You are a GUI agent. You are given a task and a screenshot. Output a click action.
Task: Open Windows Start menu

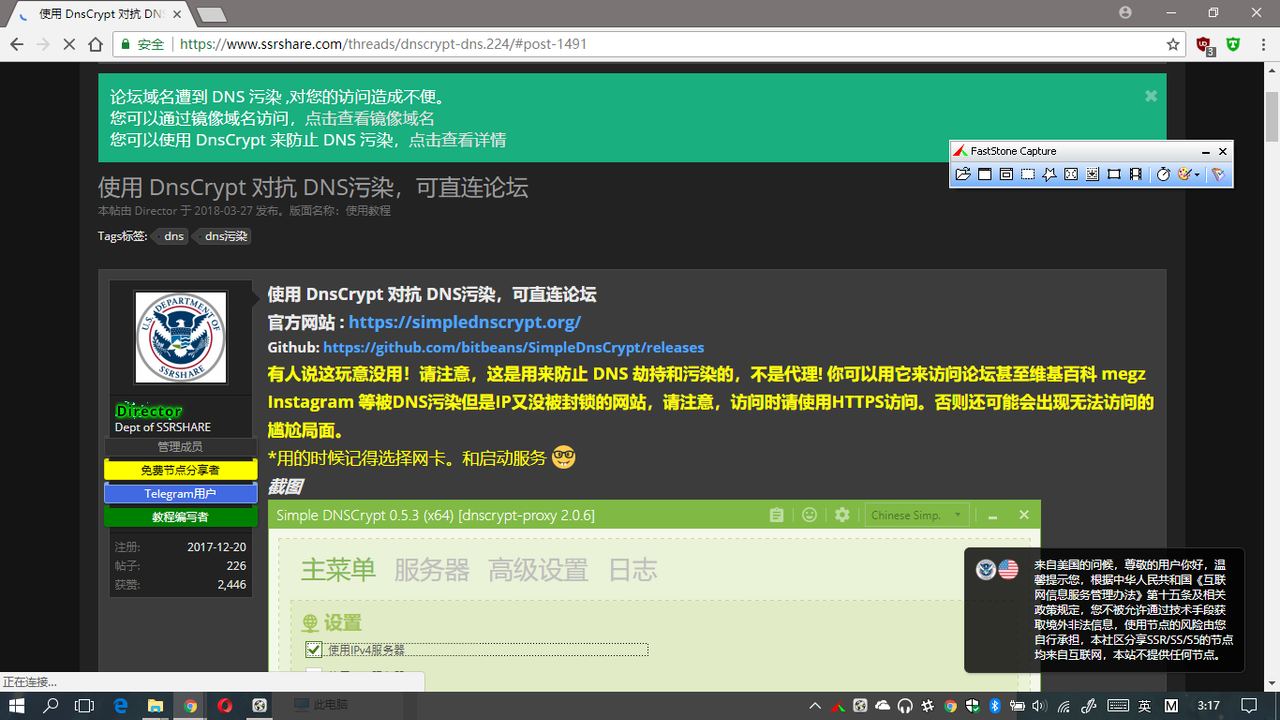click(x=17, y=705)
